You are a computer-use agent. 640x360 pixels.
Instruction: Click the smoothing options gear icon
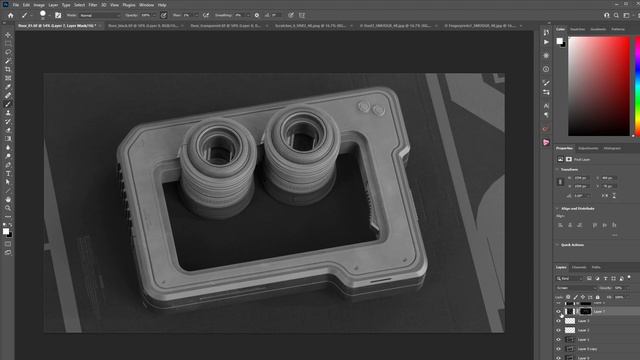point(257,16)
